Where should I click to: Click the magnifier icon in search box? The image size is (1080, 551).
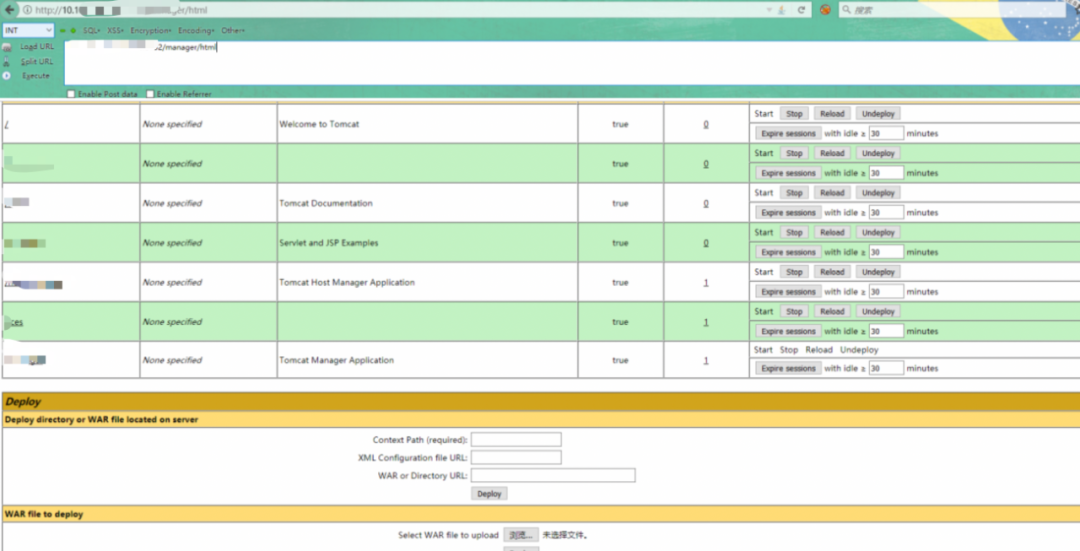(x=847, y=10)
